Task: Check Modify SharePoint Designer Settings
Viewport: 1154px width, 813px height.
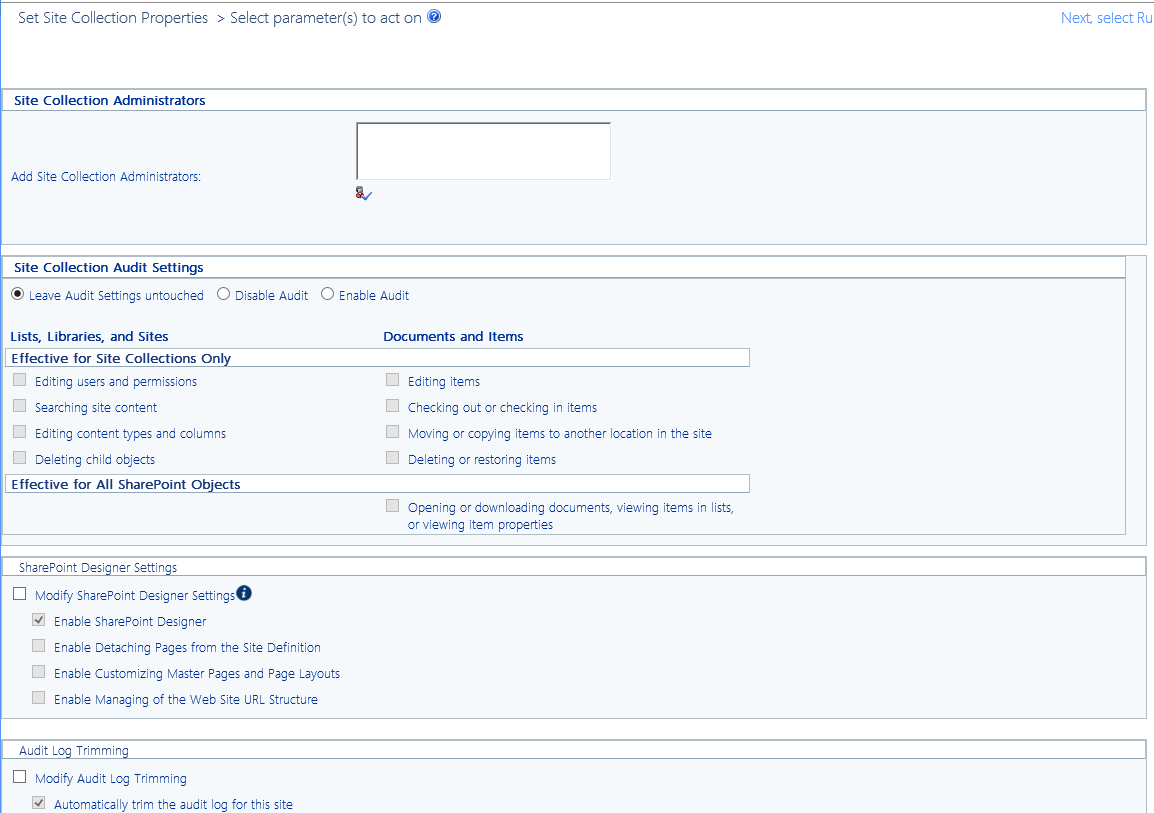Action: [x=19, y=592]
